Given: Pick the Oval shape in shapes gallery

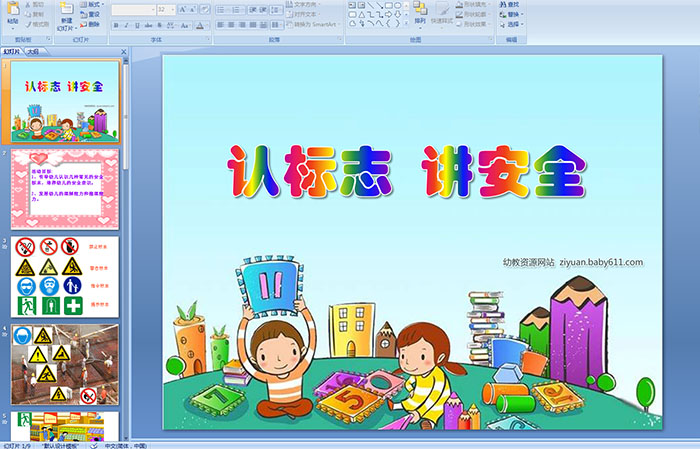Looking at the screenshot, I should [x=397, y=5].
